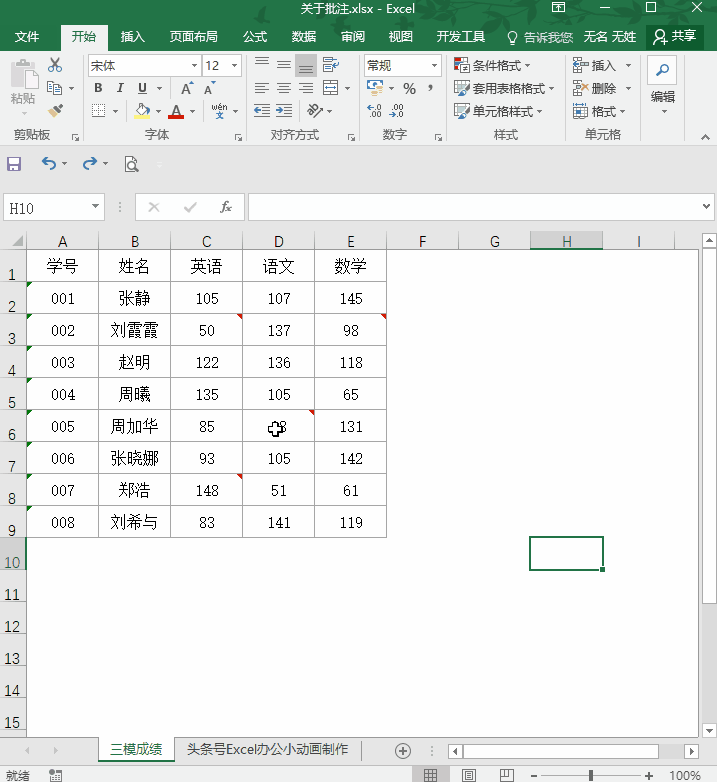717x782 pixels.
Task: Apply the red font color A
Action: (x=176, y=111)
